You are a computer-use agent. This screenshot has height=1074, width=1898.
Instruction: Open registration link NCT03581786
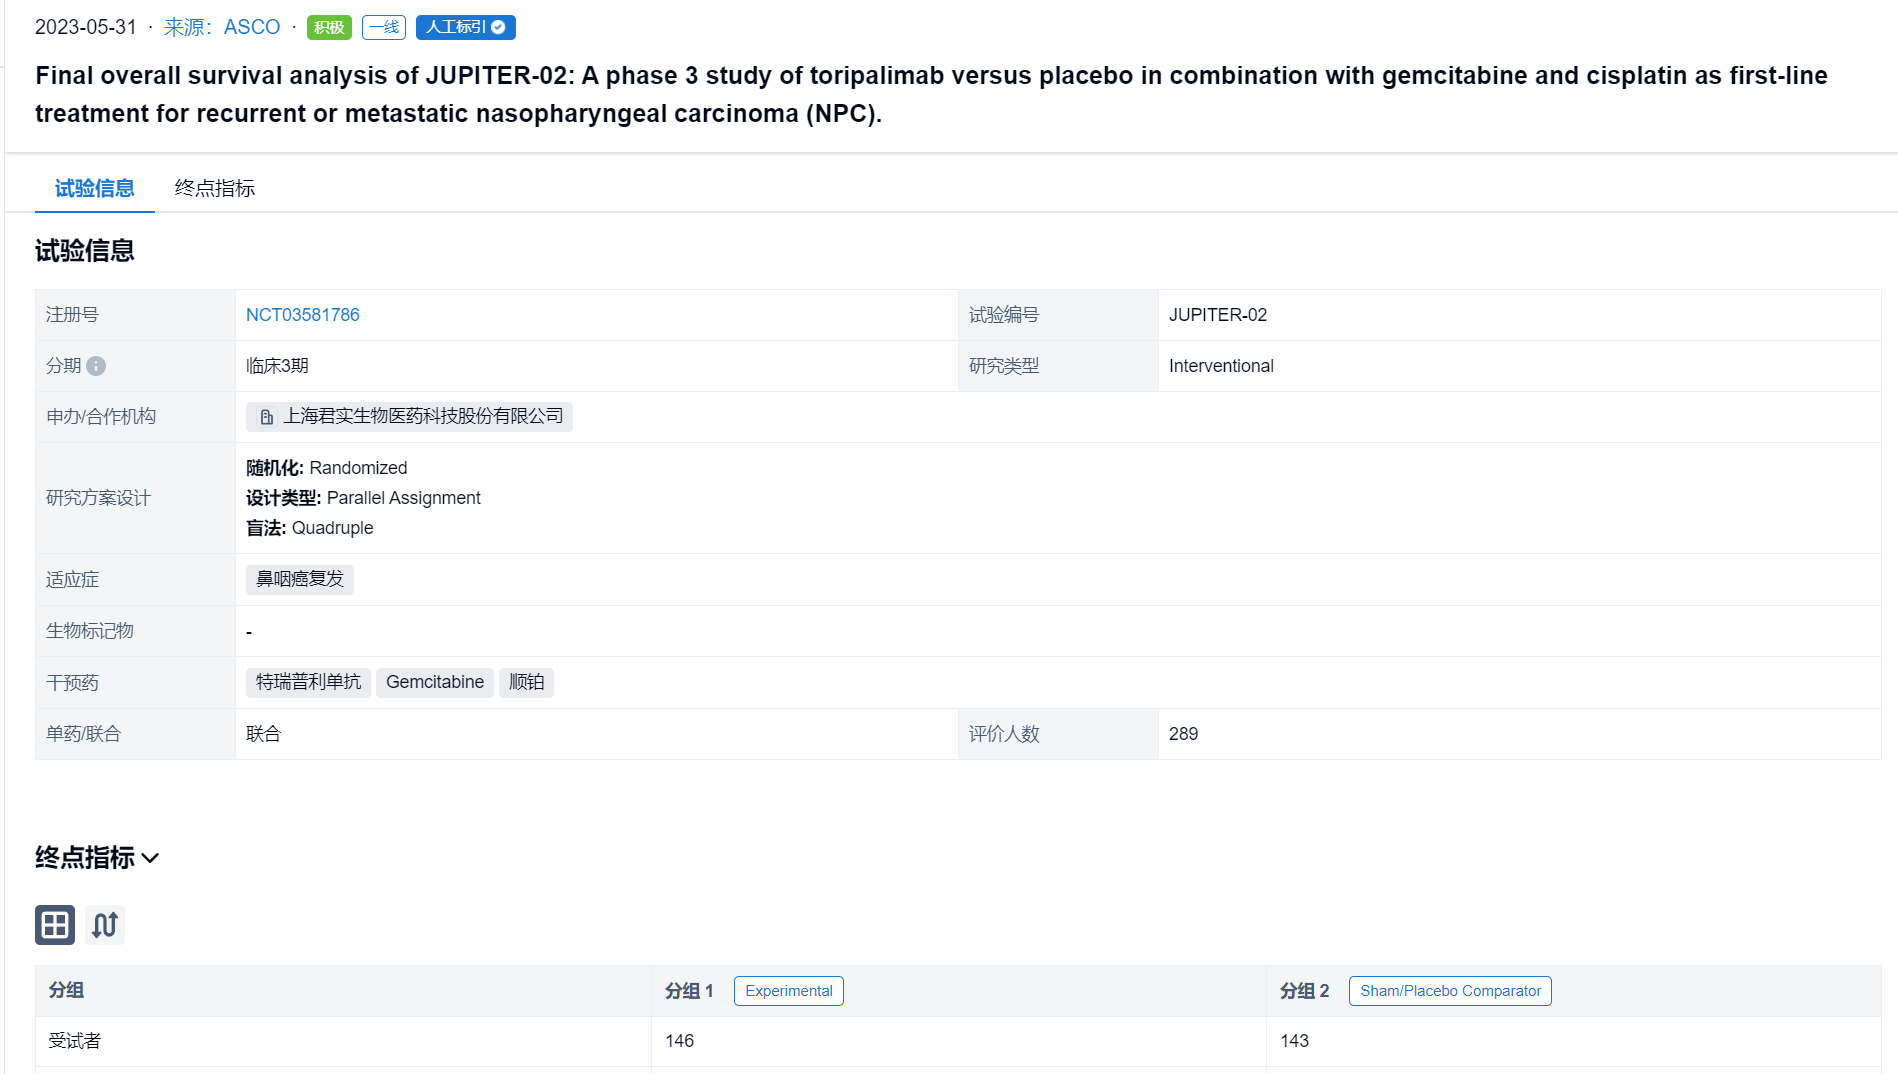(302, 315)
